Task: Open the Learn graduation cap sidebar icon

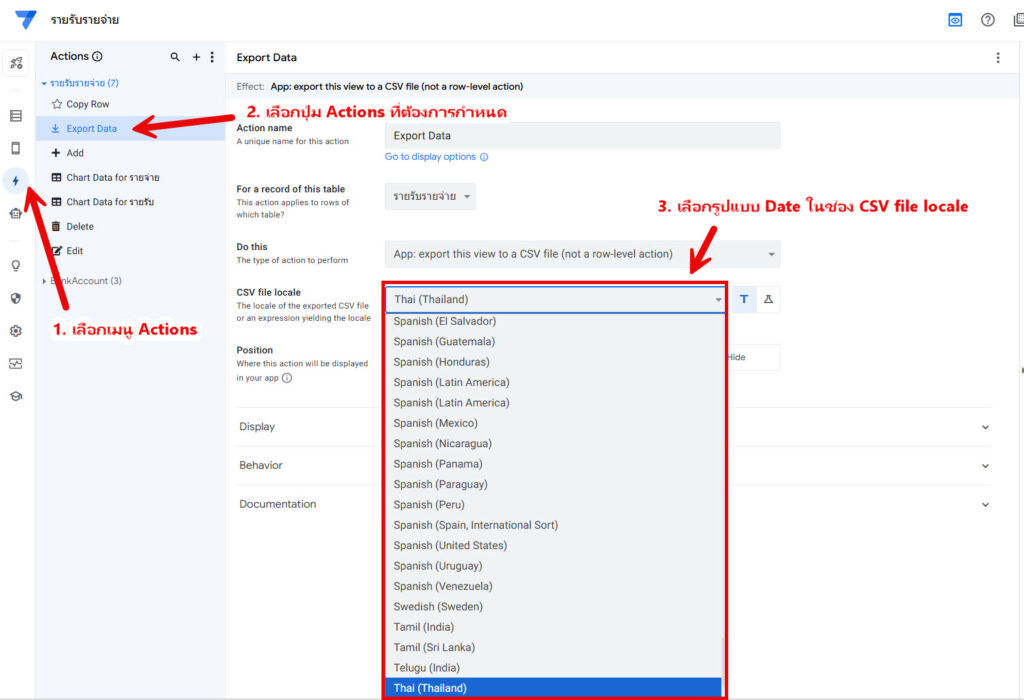Action: click(16, 396)
